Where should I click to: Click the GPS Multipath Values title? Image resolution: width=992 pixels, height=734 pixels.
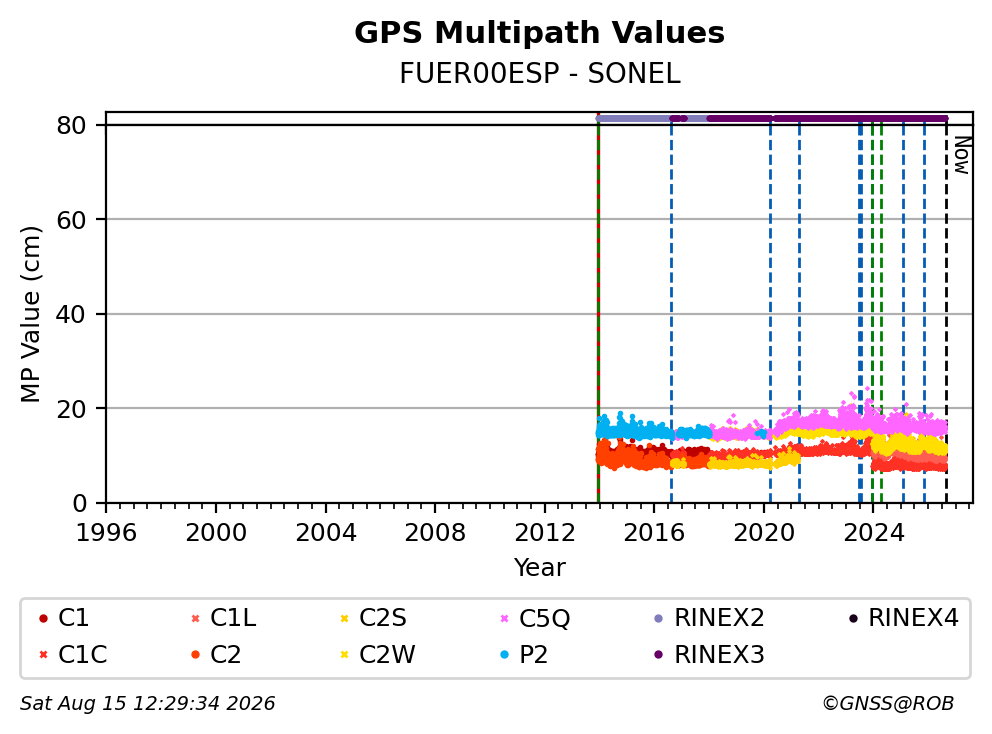click(540, 33)
